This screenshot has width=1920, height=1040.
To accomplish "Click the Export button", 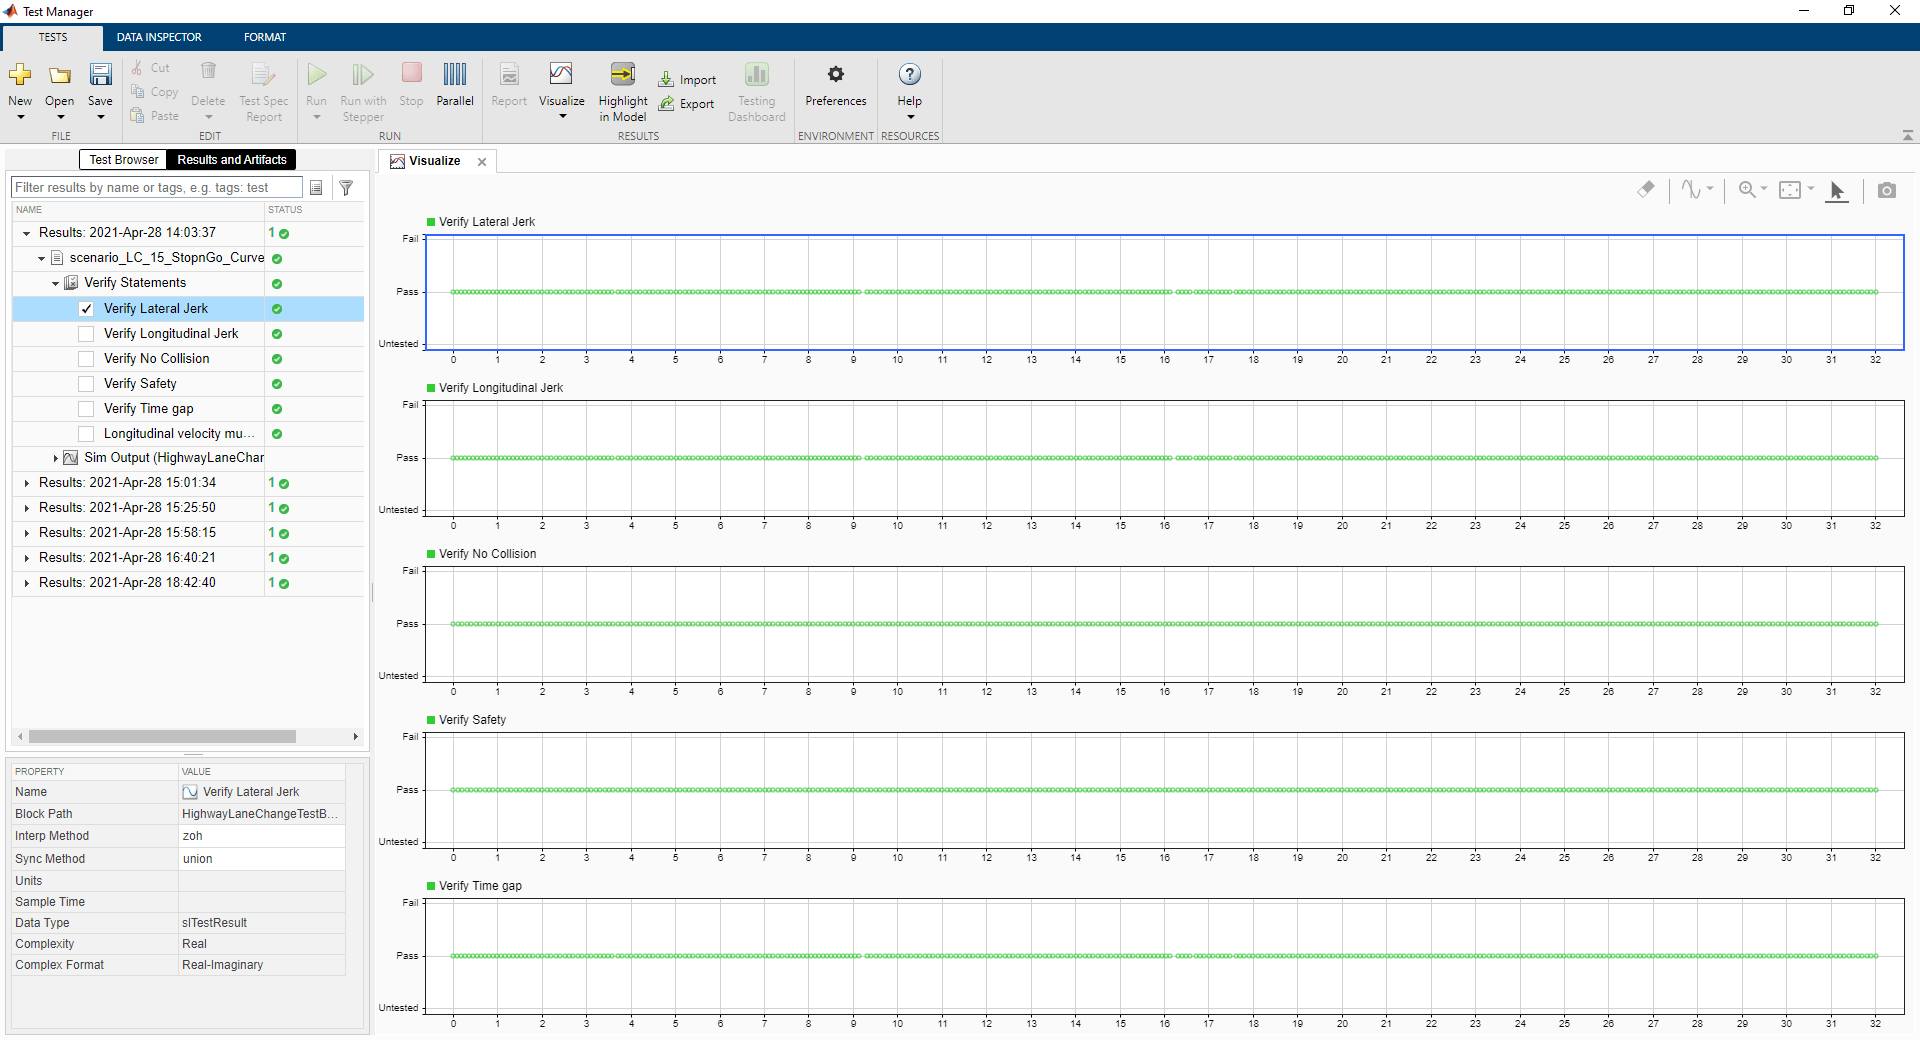I will click(688, 104).
